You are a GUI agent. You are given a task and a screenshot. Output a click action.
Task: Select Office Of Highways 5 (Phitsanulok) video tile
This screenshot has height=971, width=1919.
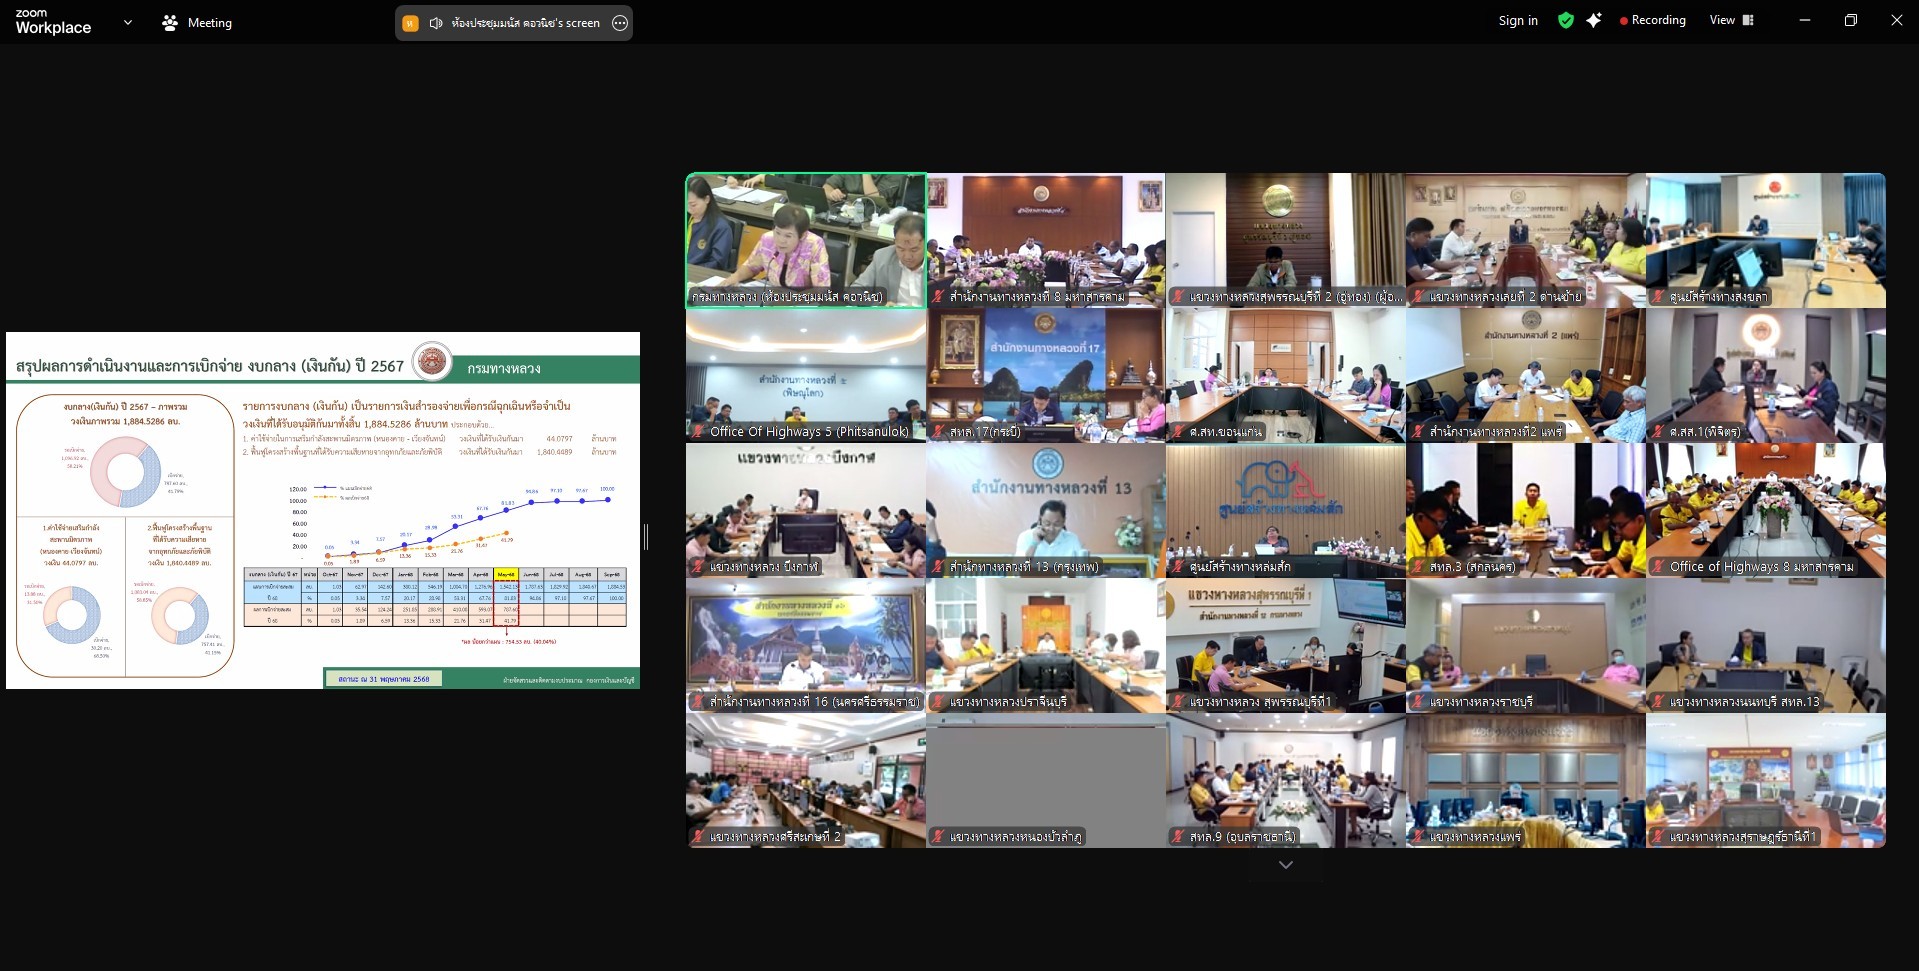coord(805,375)
